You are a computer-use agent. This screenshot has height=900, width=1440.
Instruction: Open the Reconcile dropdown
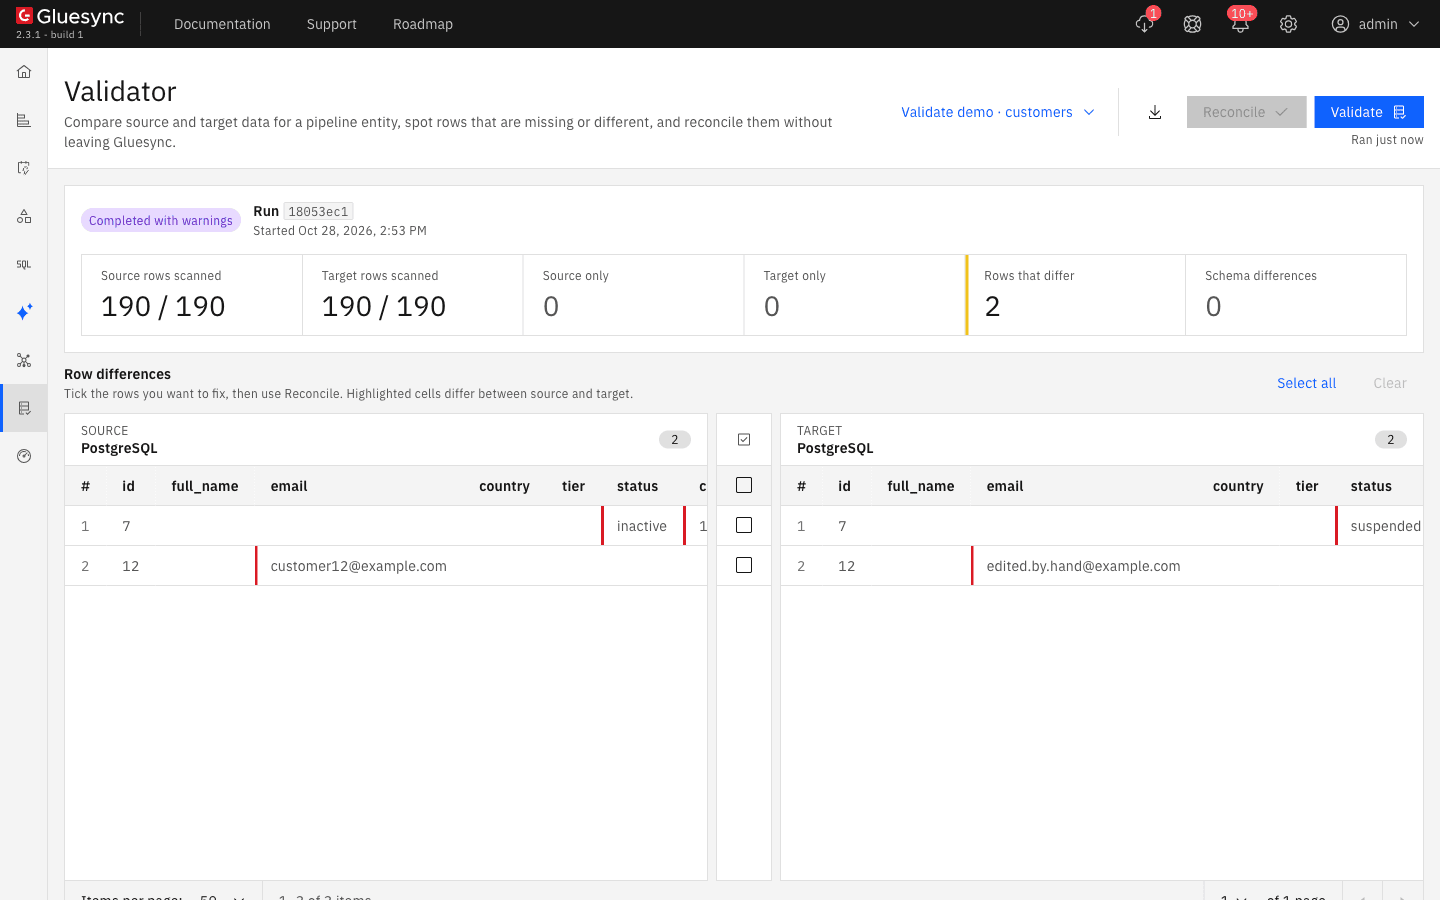tap(1246, 112)
